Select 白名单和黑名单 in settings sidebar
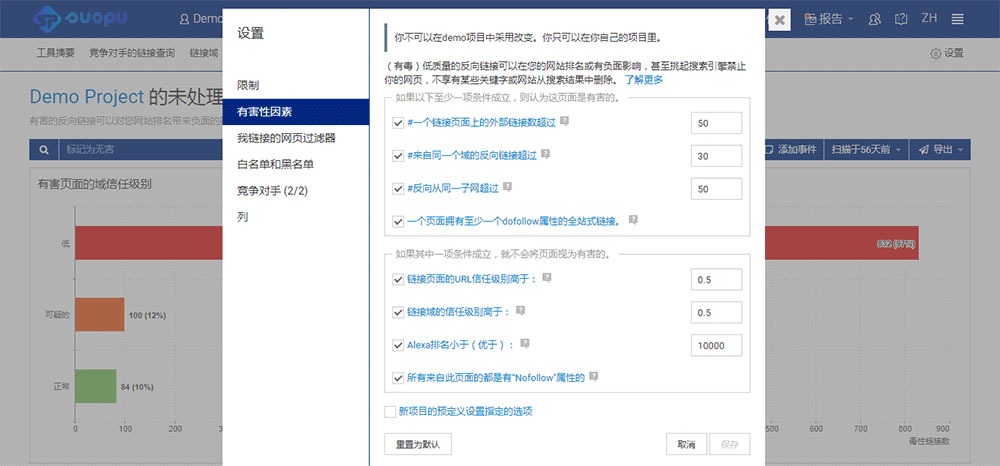Image resolution: width=1000 pixels, height=466 pixels. tap(274, 164)
